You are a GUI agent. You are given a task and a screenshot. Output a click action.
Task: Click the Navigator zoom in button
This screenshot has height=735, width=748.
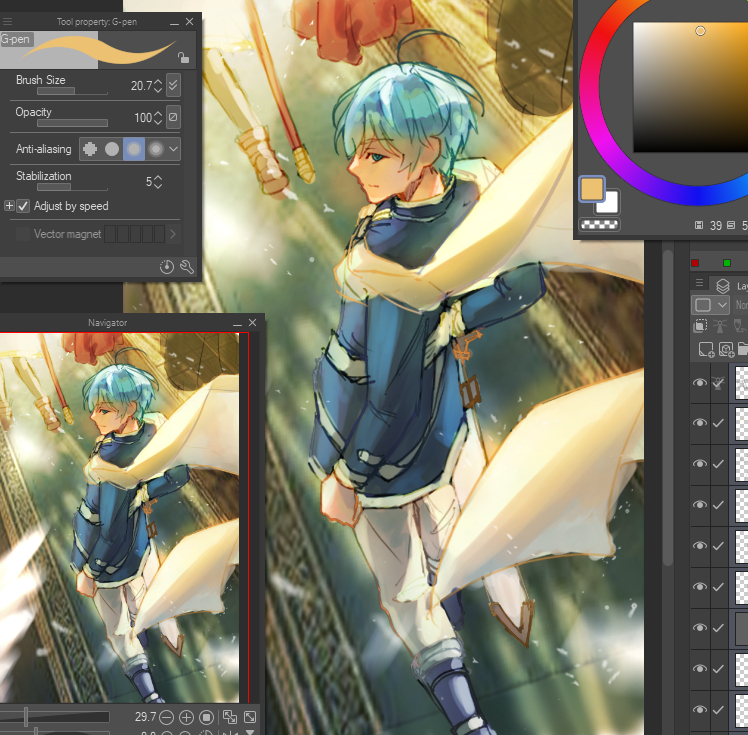point(186,717)
